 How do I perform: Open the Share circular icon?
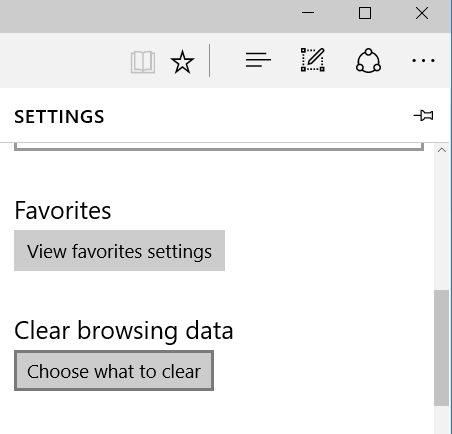(x=368, y=61)
